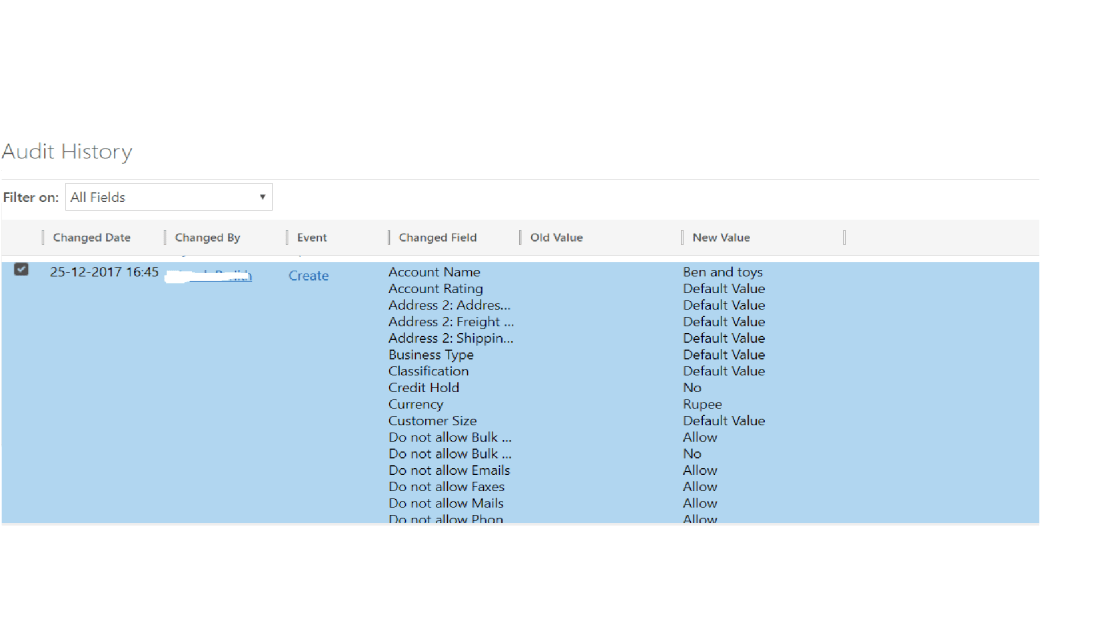This screenshot has height=618, width=1100.
Task: Click the Old Value column header
Action: pyautogui.click(x=556, y=238)
